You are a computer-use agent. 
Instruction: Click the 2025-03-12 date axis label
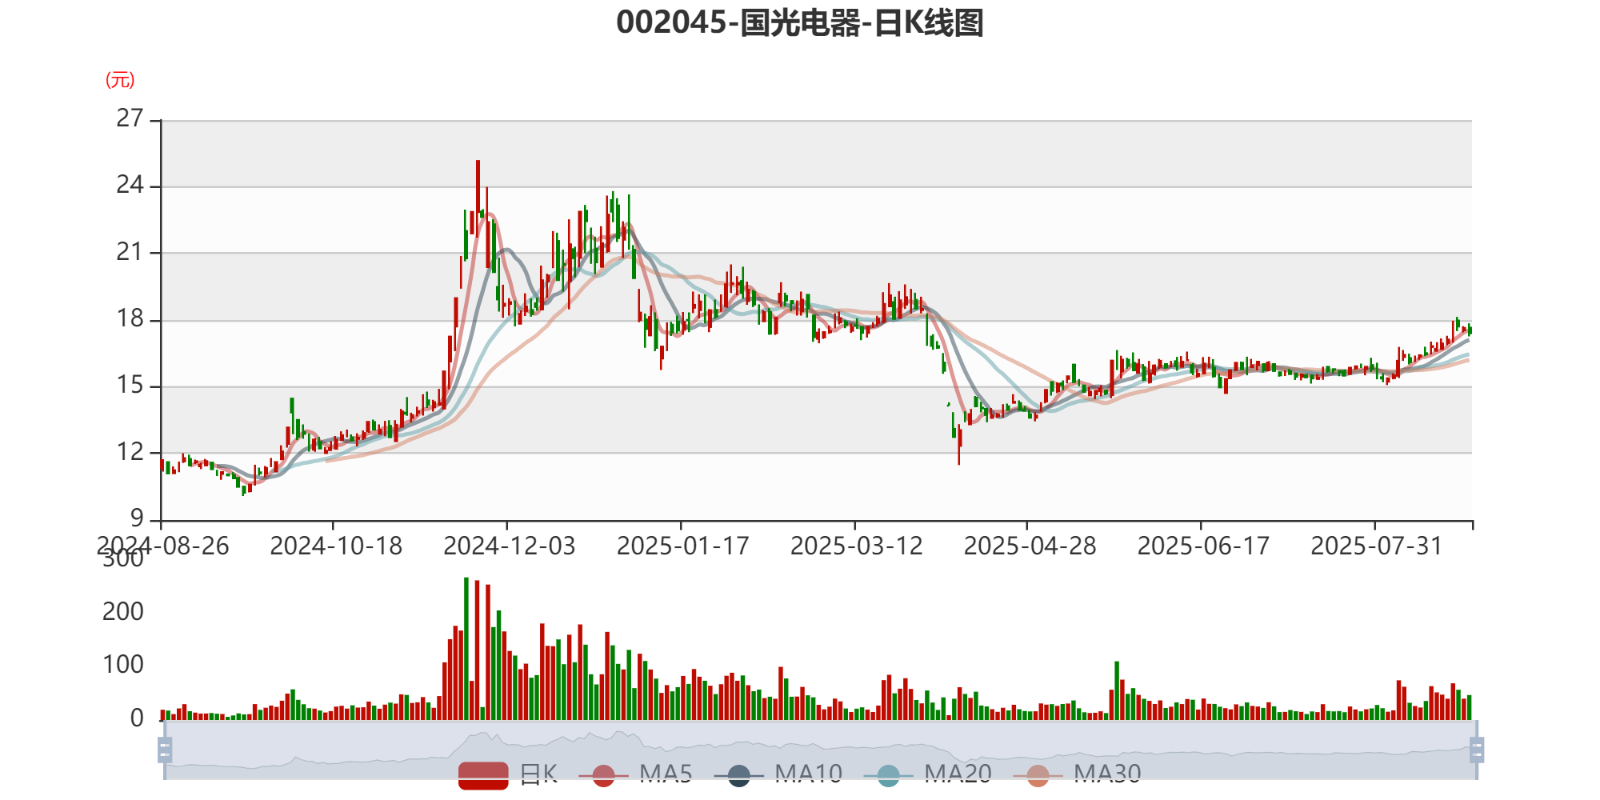pyautogui.click(x=856, y=546)
